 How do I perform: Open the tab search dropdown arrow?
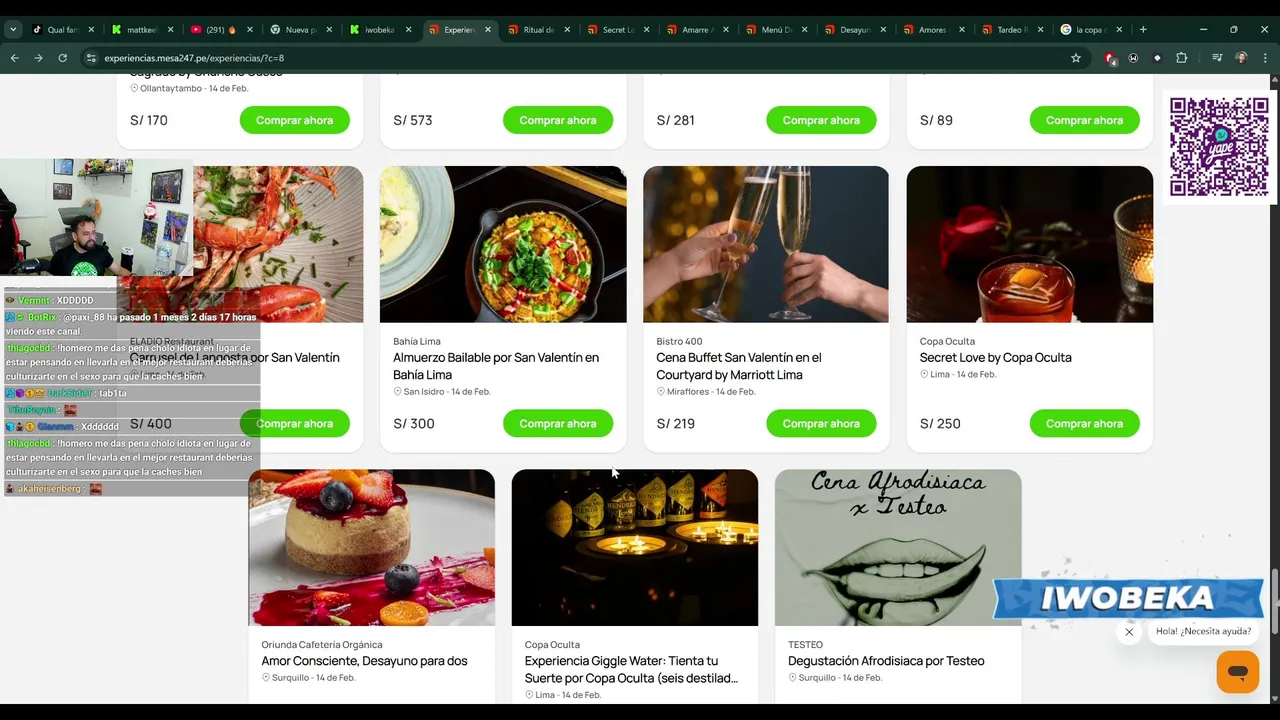click(x=13, y=29)
